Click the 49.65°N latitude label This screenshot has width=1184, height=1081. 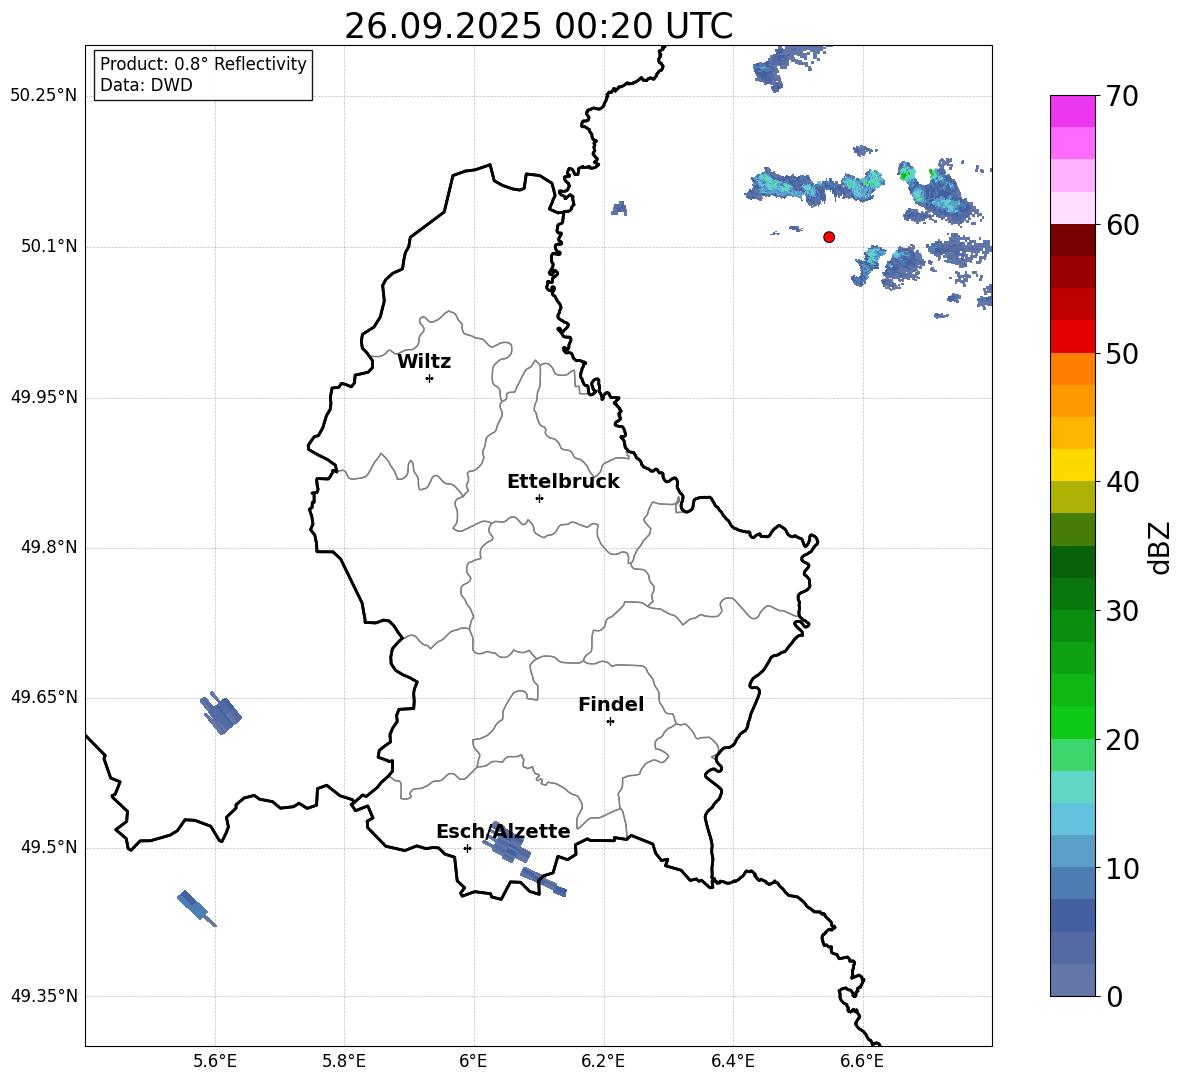pyautogui.click(x=44, y=697)
